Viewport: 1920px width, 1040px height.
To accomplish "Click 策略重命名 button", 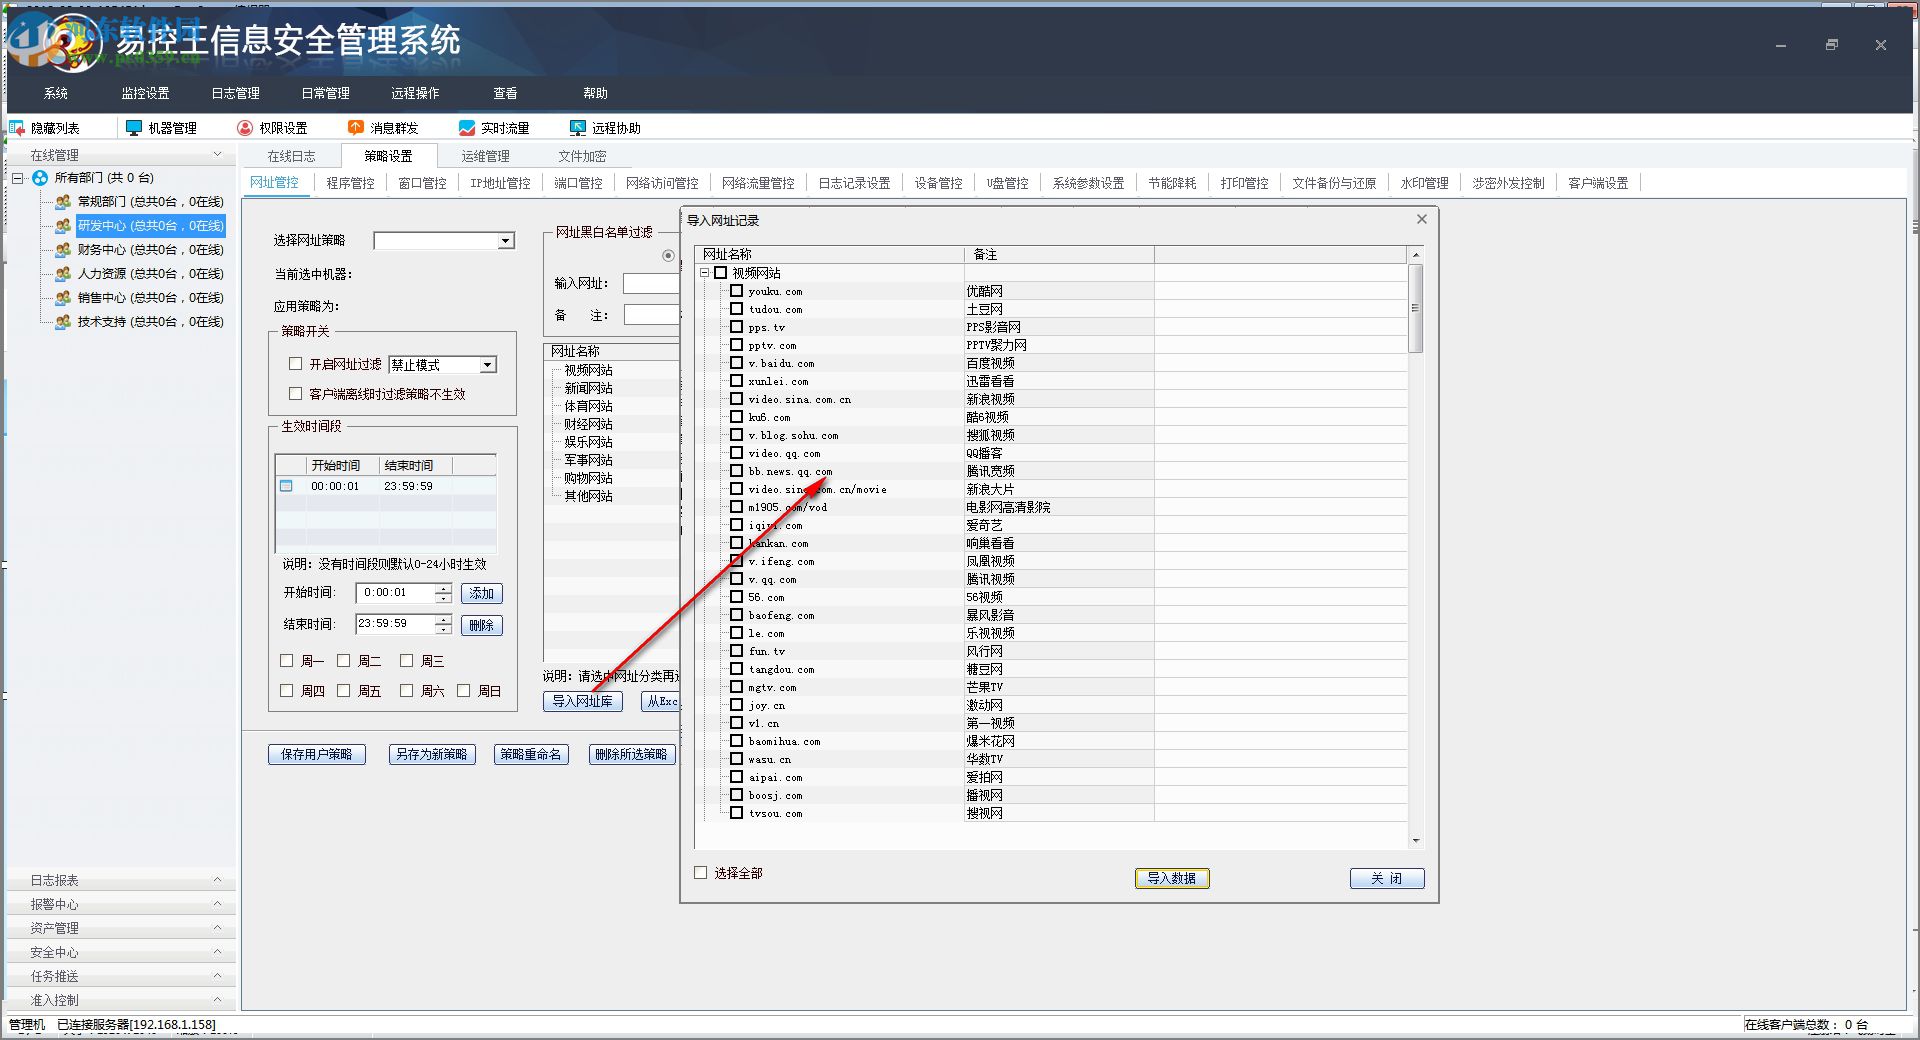I will (531, 754).
